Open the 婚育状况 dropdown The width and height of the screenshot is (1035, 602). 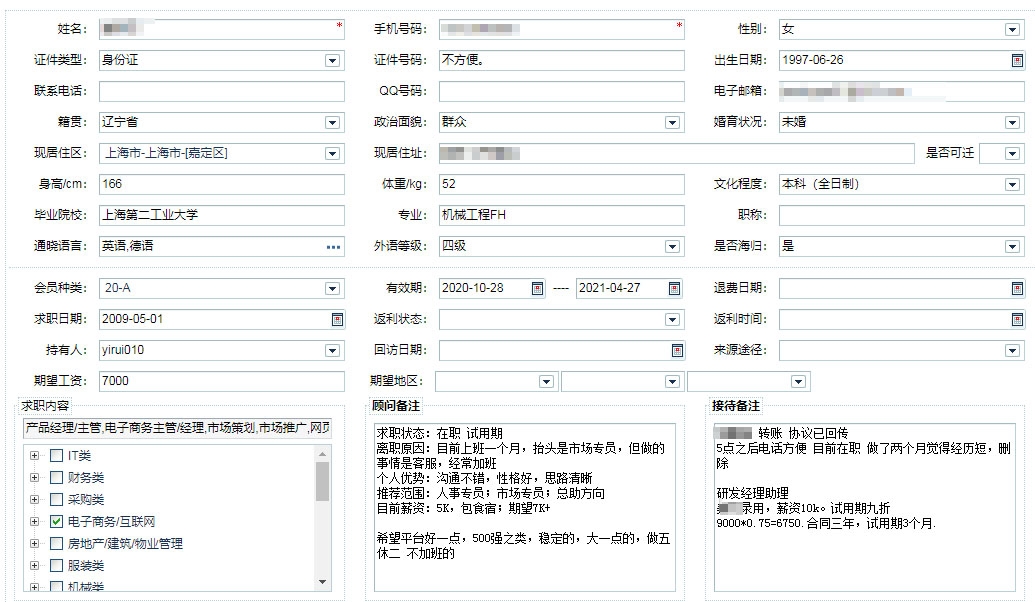click(1012, 123)
